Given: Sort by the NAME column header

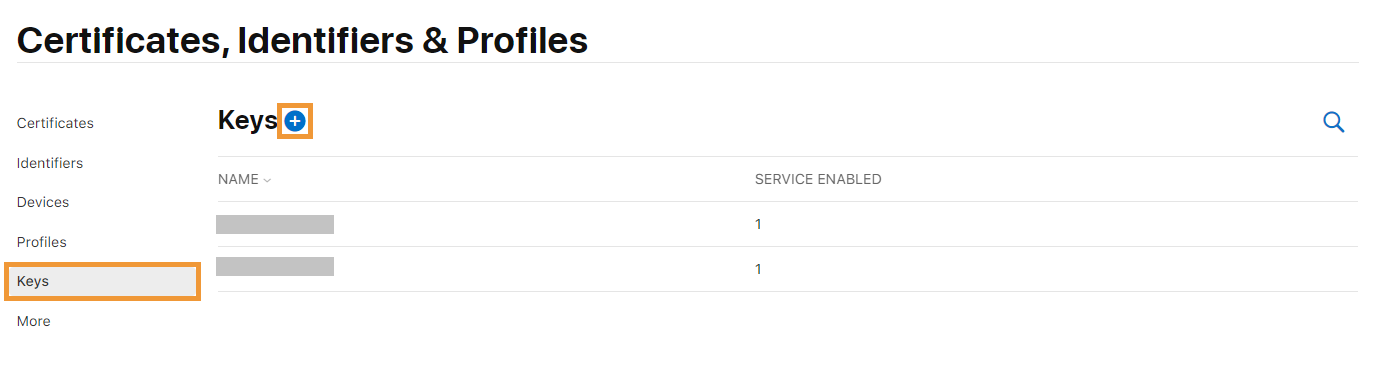Looking at the screenshot, I should point(238,180).
